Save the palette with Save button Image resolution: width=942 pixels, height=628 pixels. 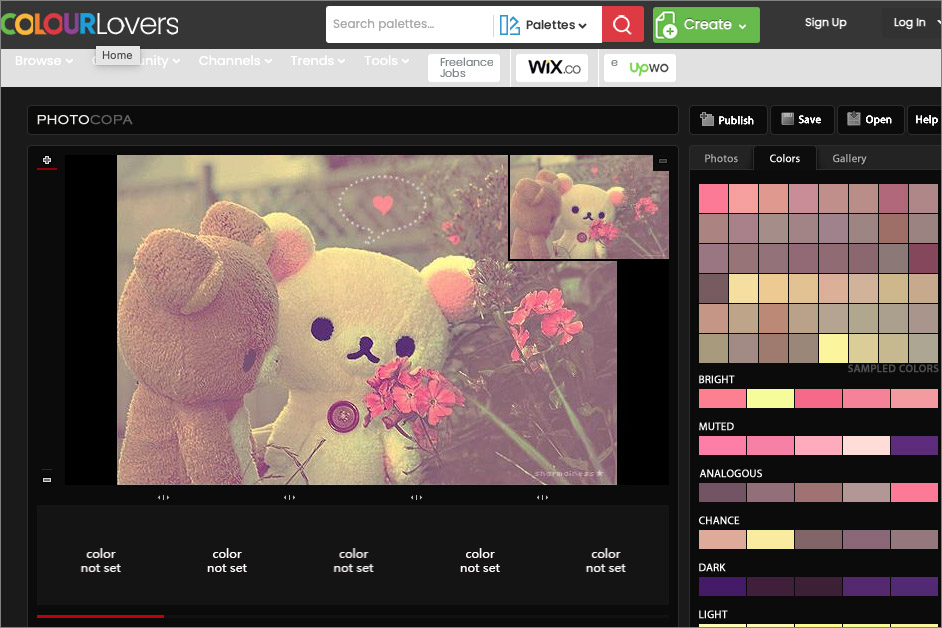801,120
